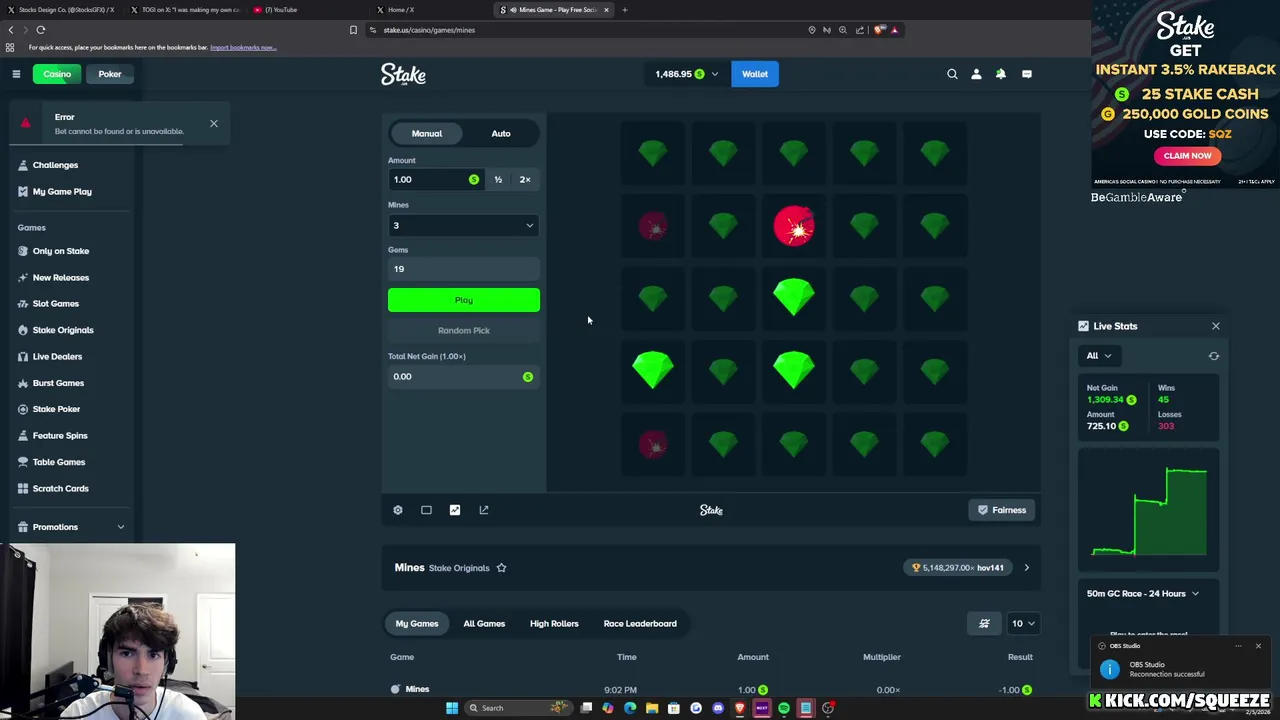Select the Race Leaderboard tab
Viewport: 1280px width, 720px height.
[640, 624]
